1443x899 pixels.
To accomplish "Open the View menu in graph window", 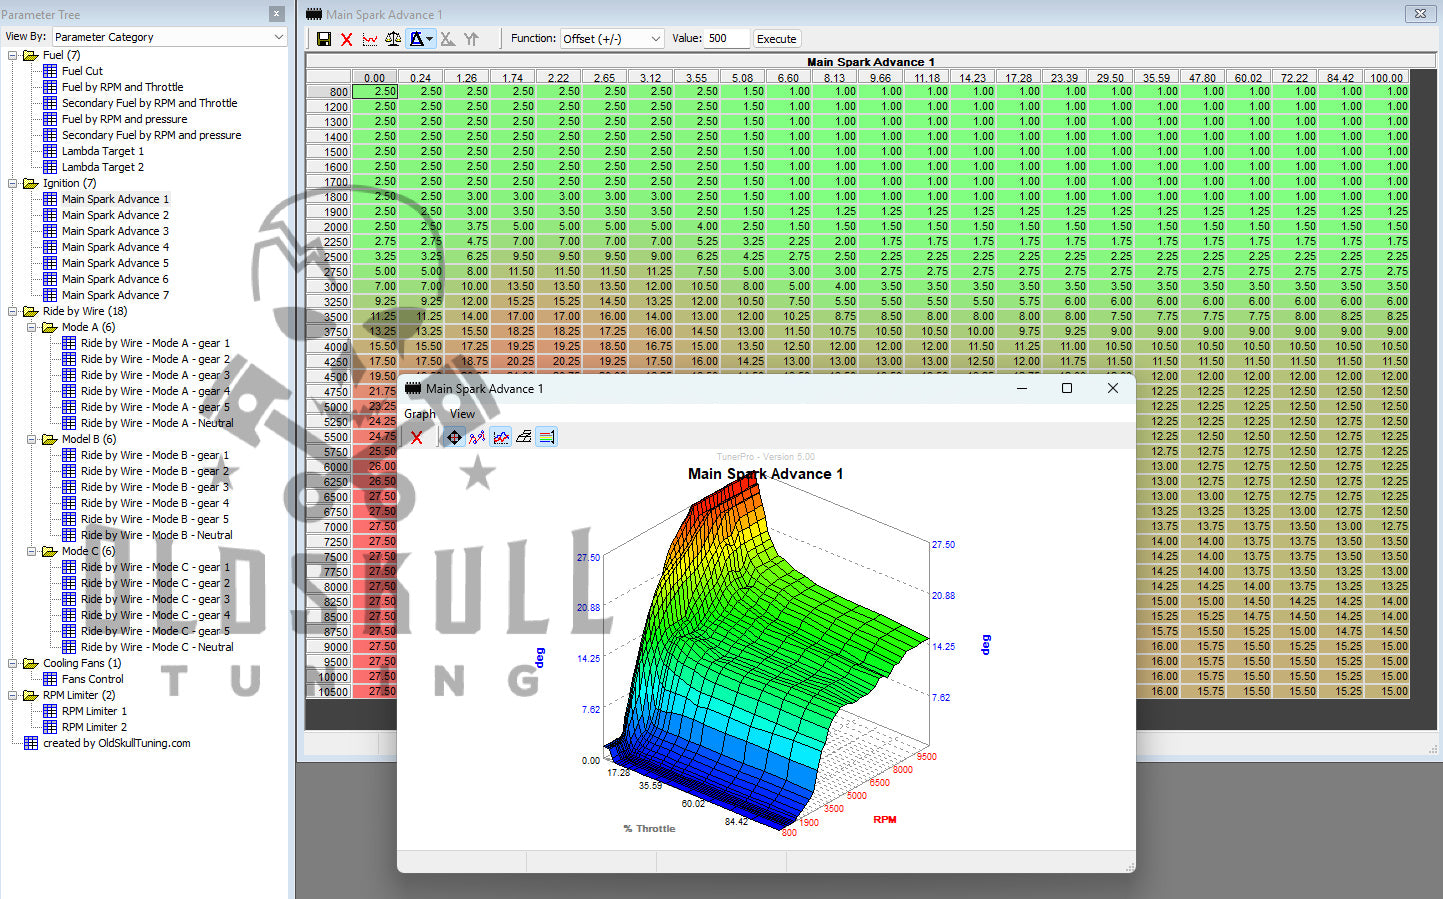I will 462,413.
